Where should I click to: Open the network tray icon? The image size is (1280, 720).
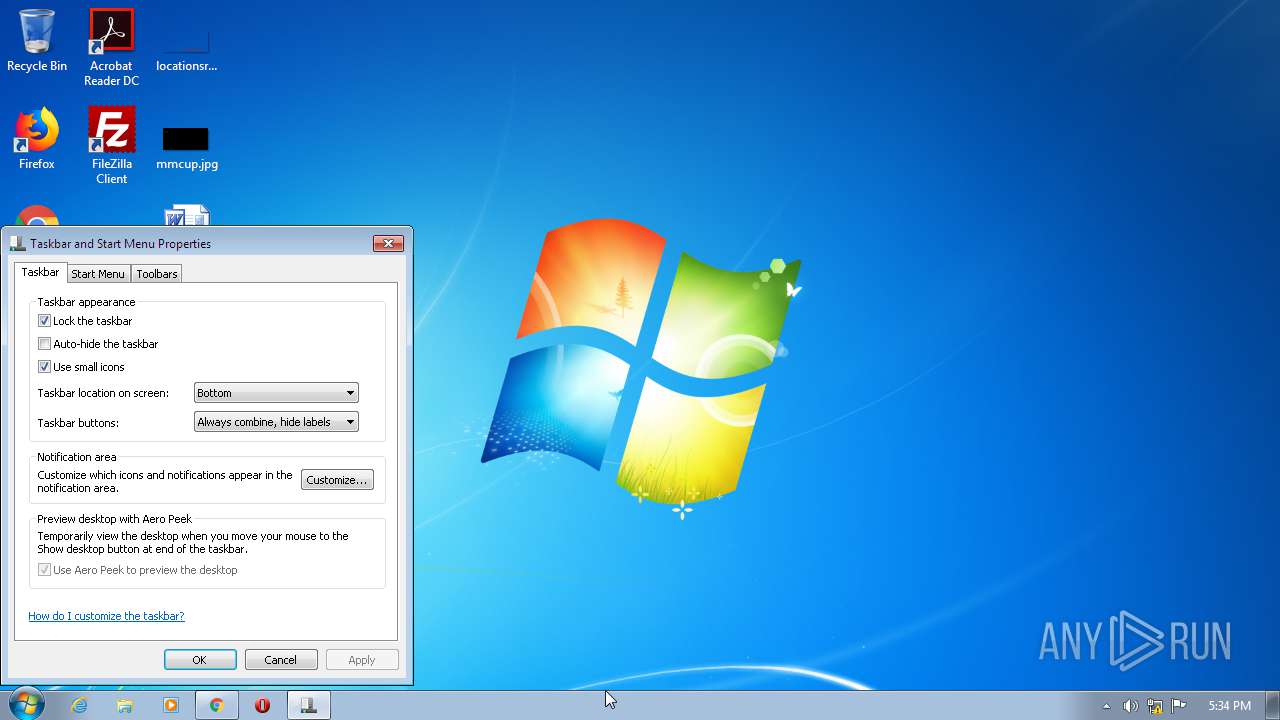pyautogui.click(x=1155, y=706)
